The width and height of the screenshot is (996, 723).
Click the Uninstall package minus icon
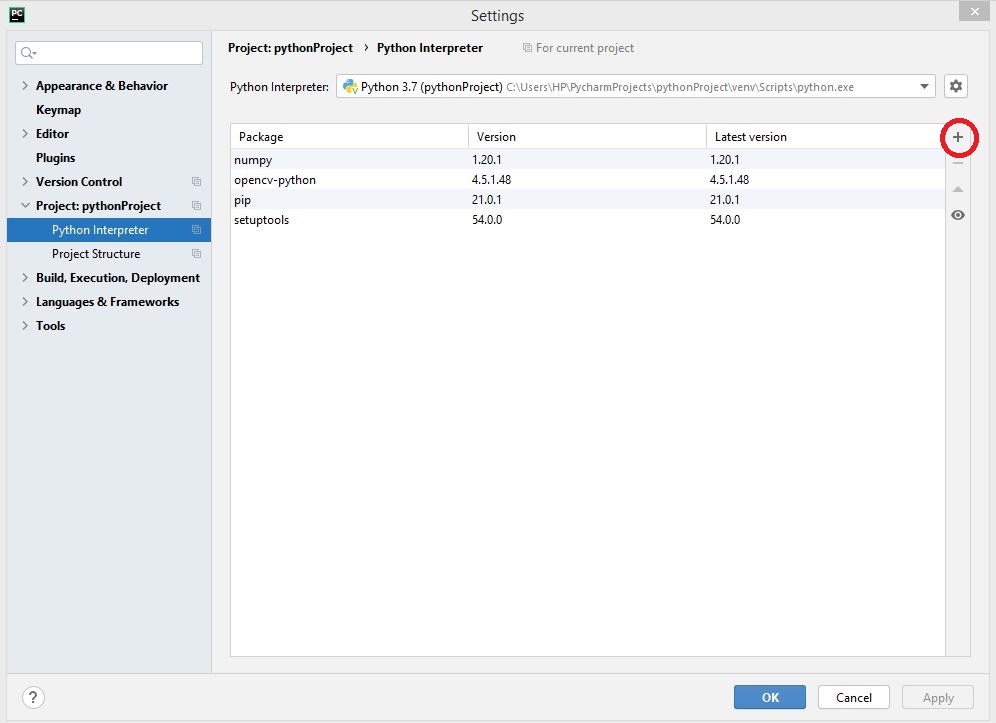(957, 161)
